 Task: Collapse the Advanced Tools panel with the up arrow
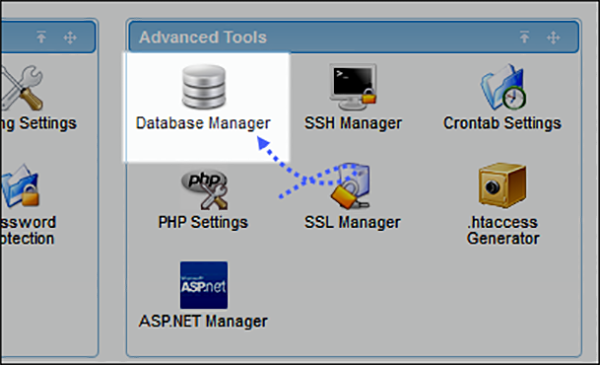pos(525,37)
